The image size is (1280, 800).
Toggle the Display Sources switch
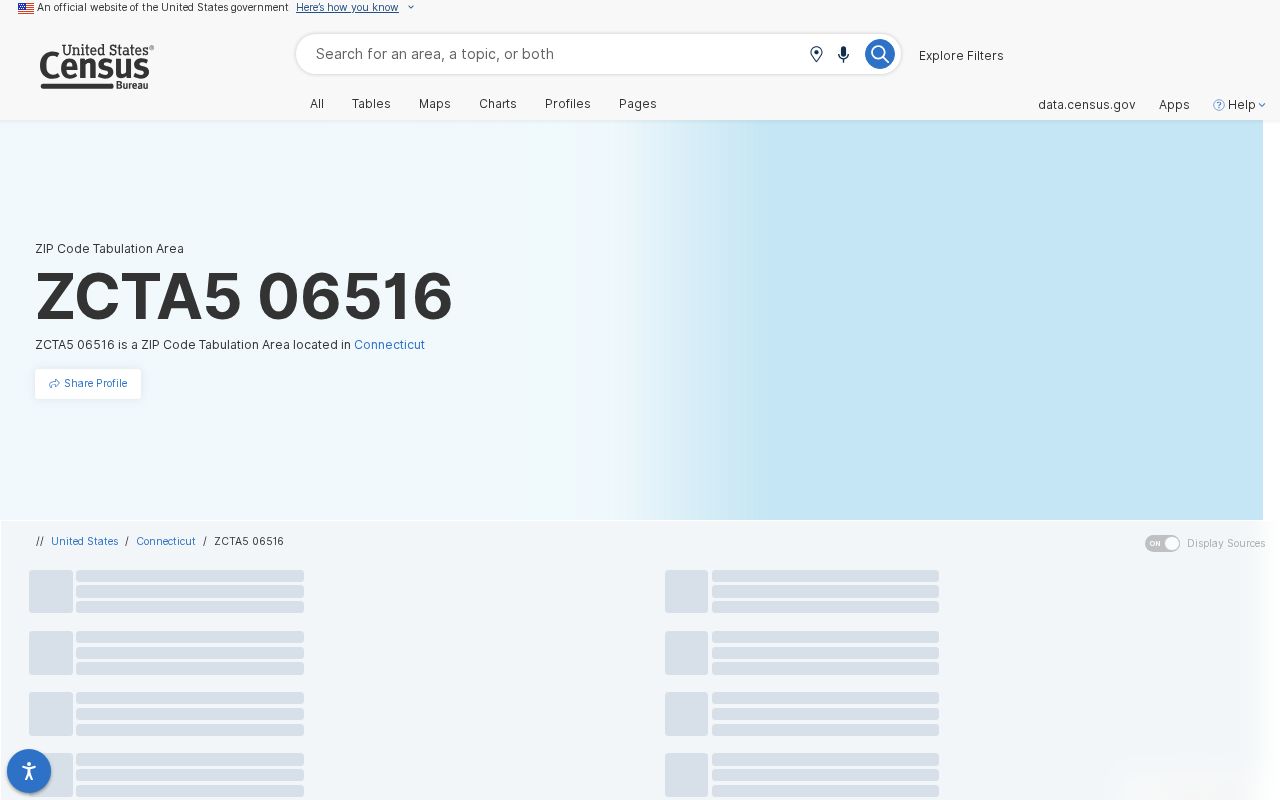(1162, 543)
